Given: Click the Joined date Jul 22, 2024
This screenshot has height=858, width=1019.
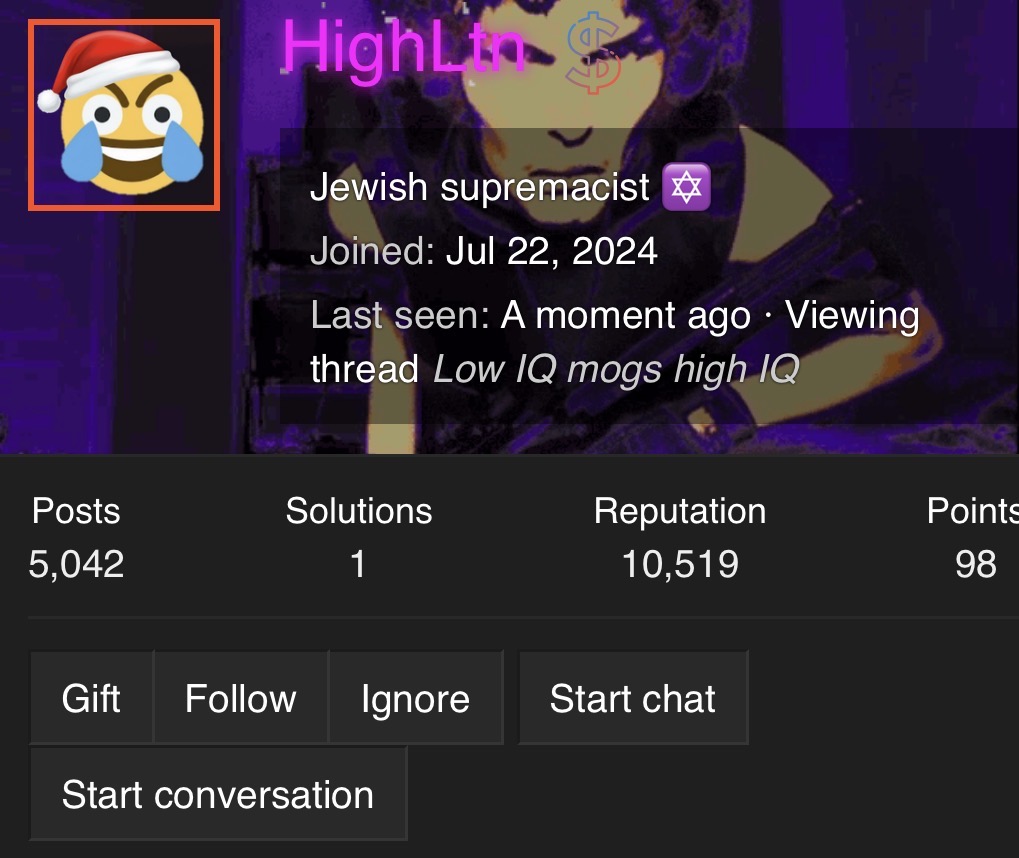Looking at the screenshot, I should pyautogui.click(x=551, y=251).
